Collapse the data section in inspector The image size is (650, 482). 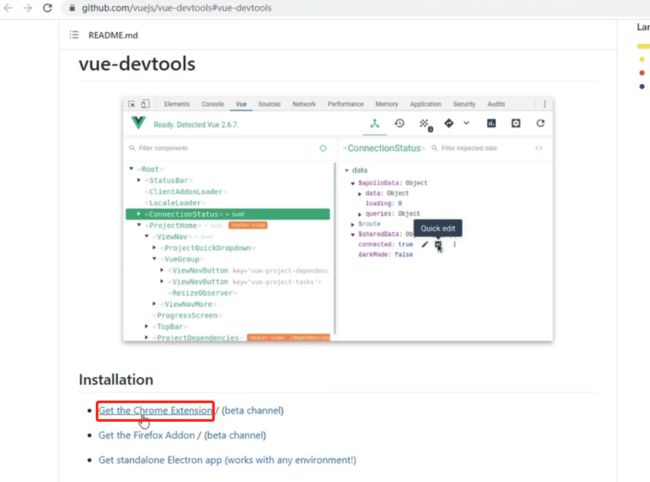coord(346,170)
